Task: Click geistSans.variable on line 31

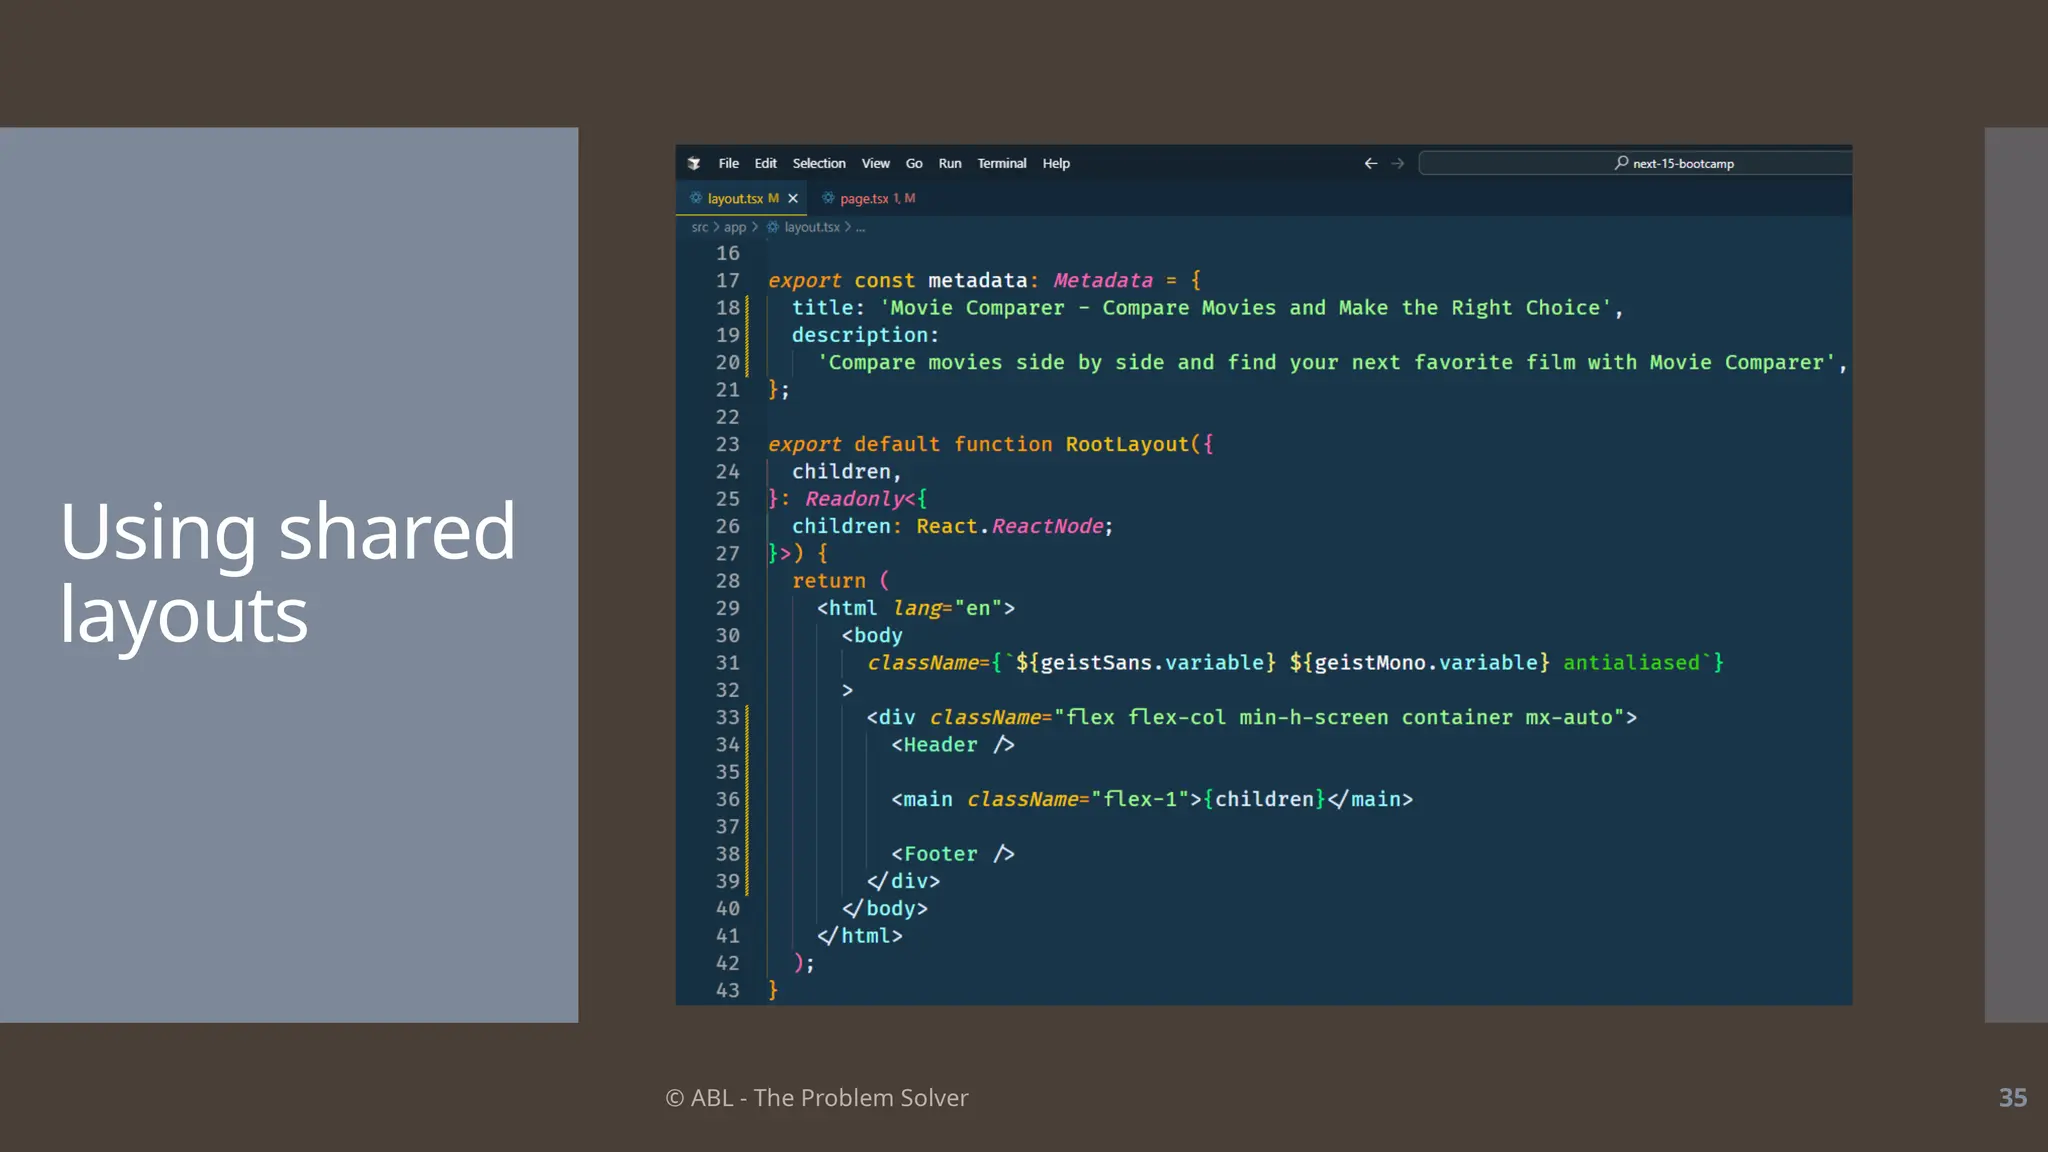Action: (1152, 663)
